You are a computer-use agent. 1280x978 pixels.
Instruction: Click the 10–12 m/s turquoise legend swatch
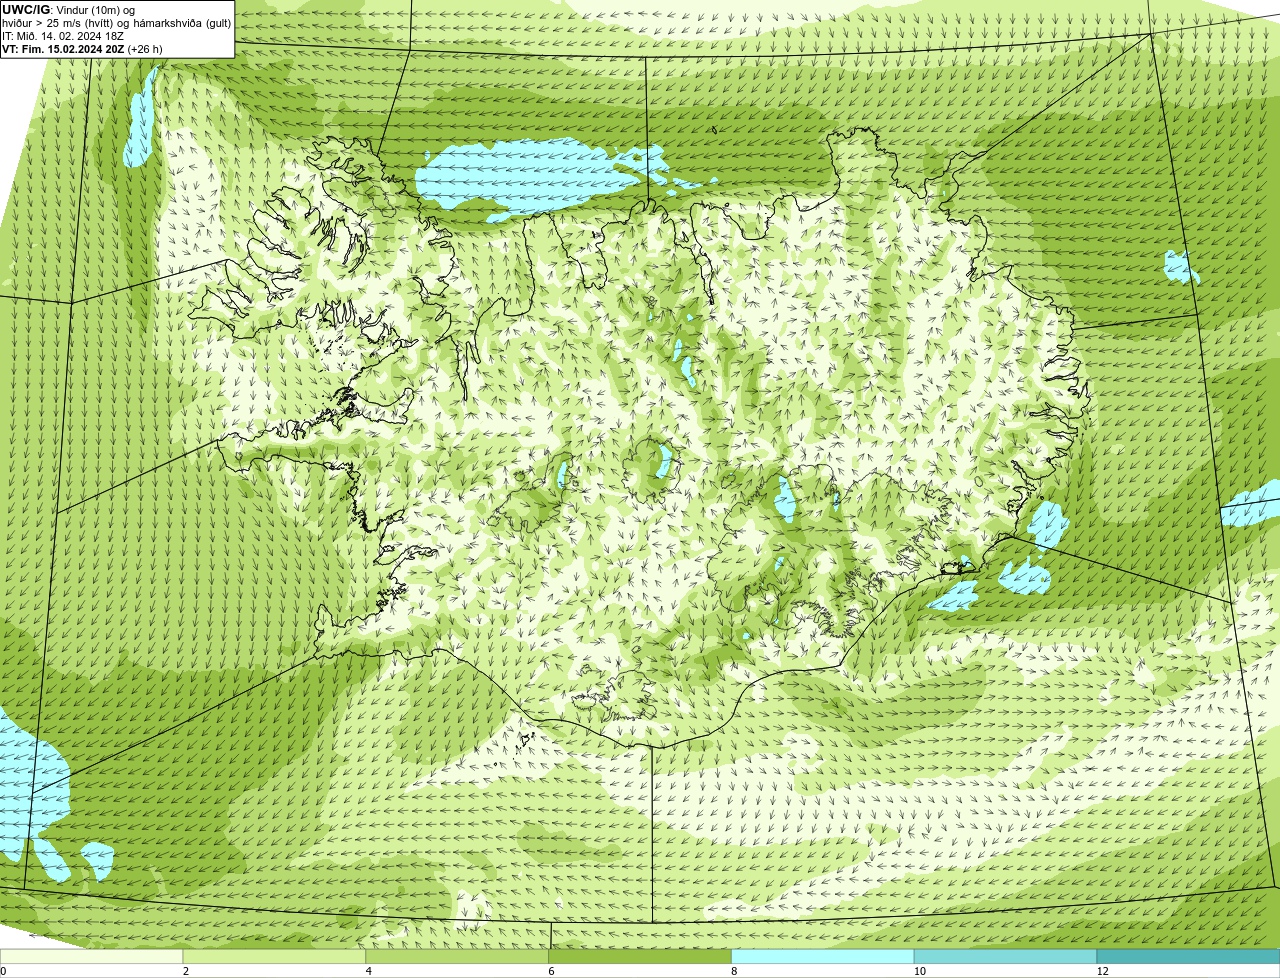[1006, 956]
